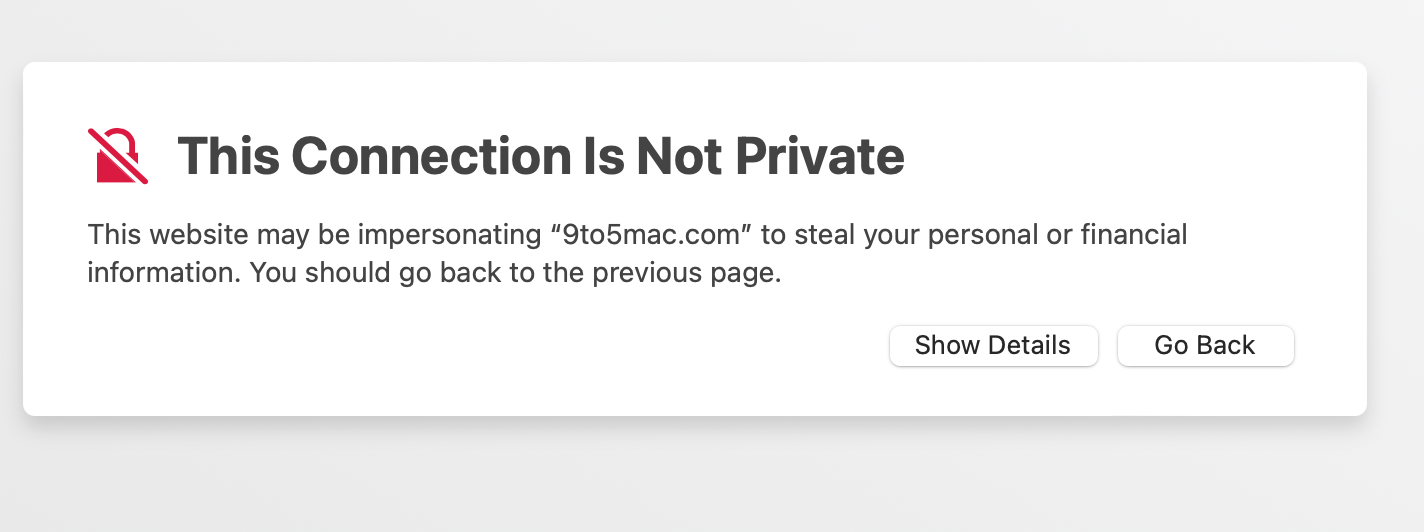1424x532 pixels.
Task: Click the word "information." in the warning
Action: point(164,273)
